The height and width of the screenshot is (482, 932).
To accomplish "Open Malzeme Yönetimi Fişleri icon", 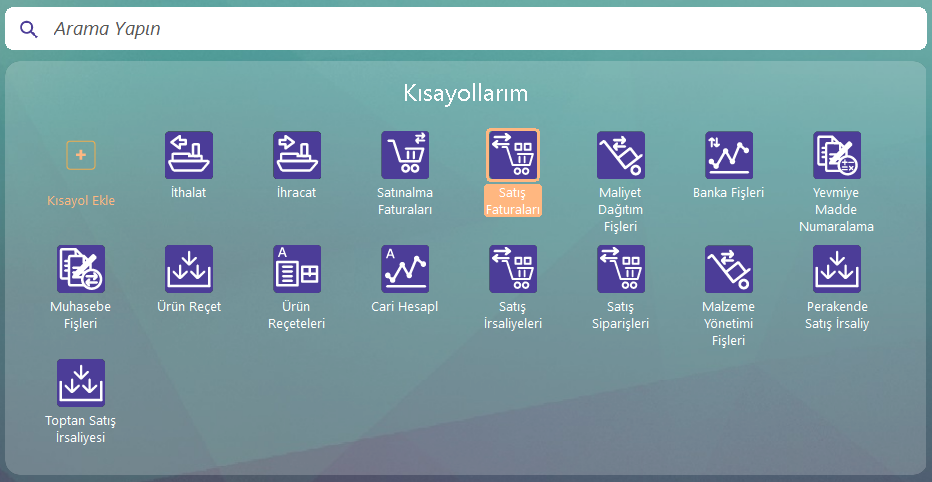I will pos(729,269).
